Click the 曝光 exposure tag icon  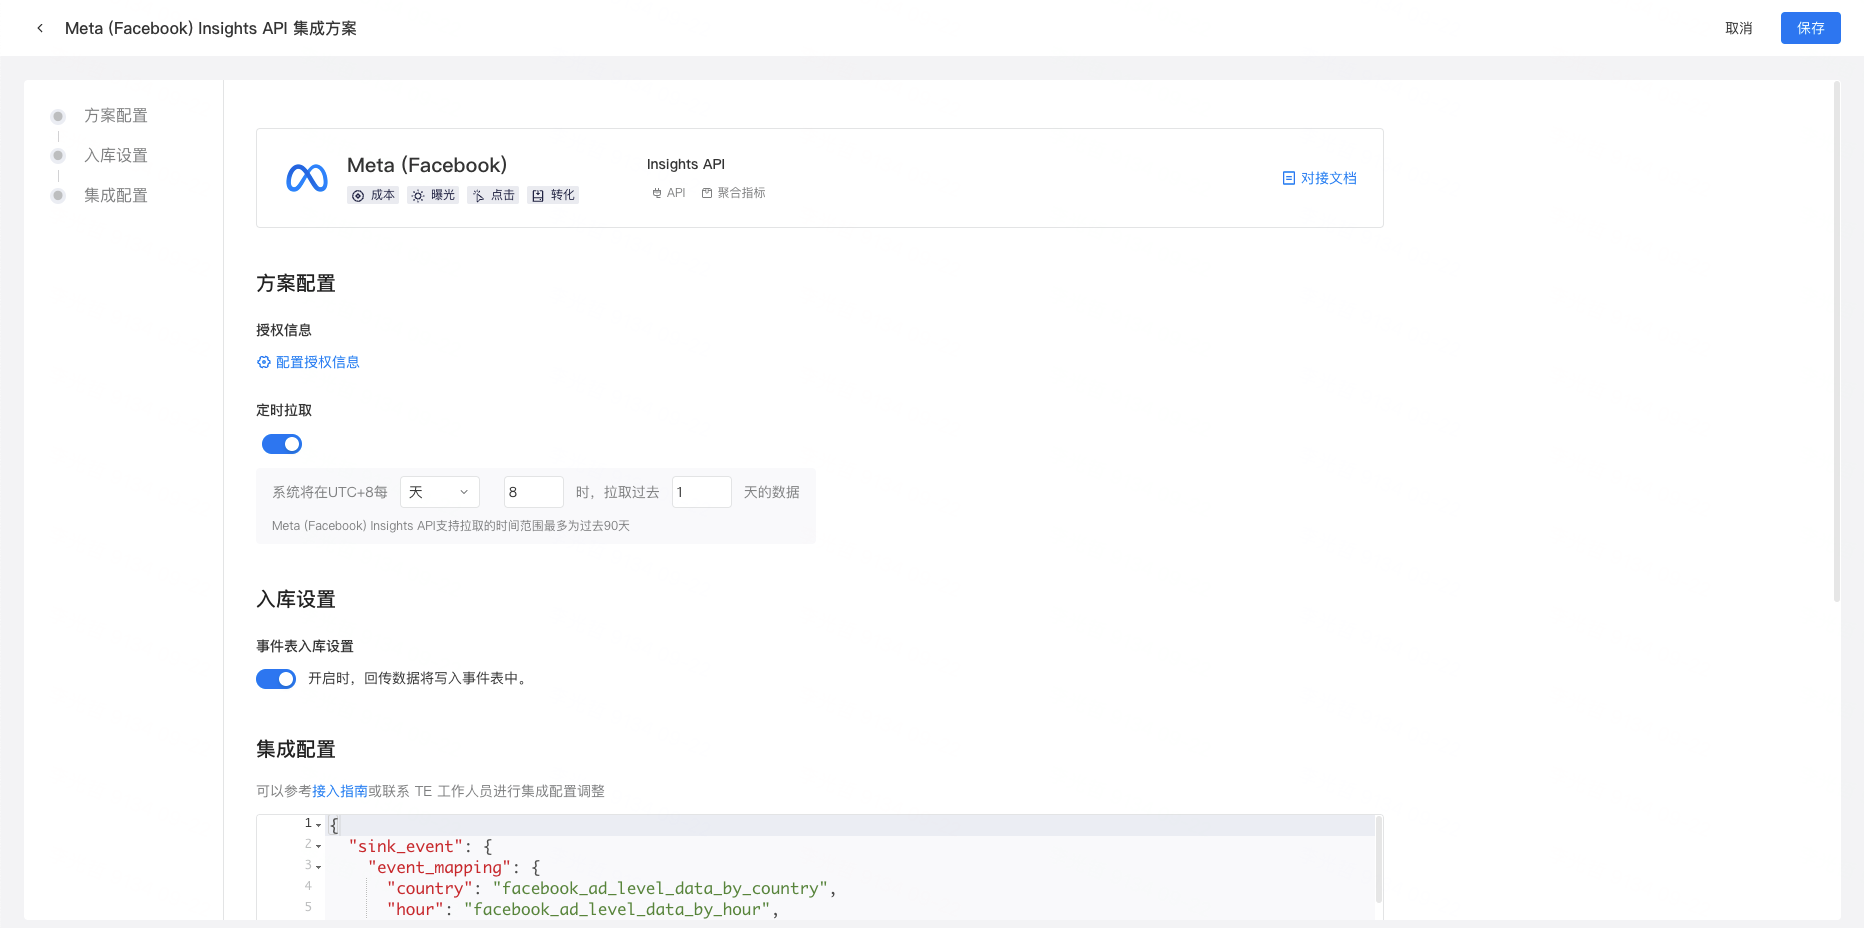418,196
